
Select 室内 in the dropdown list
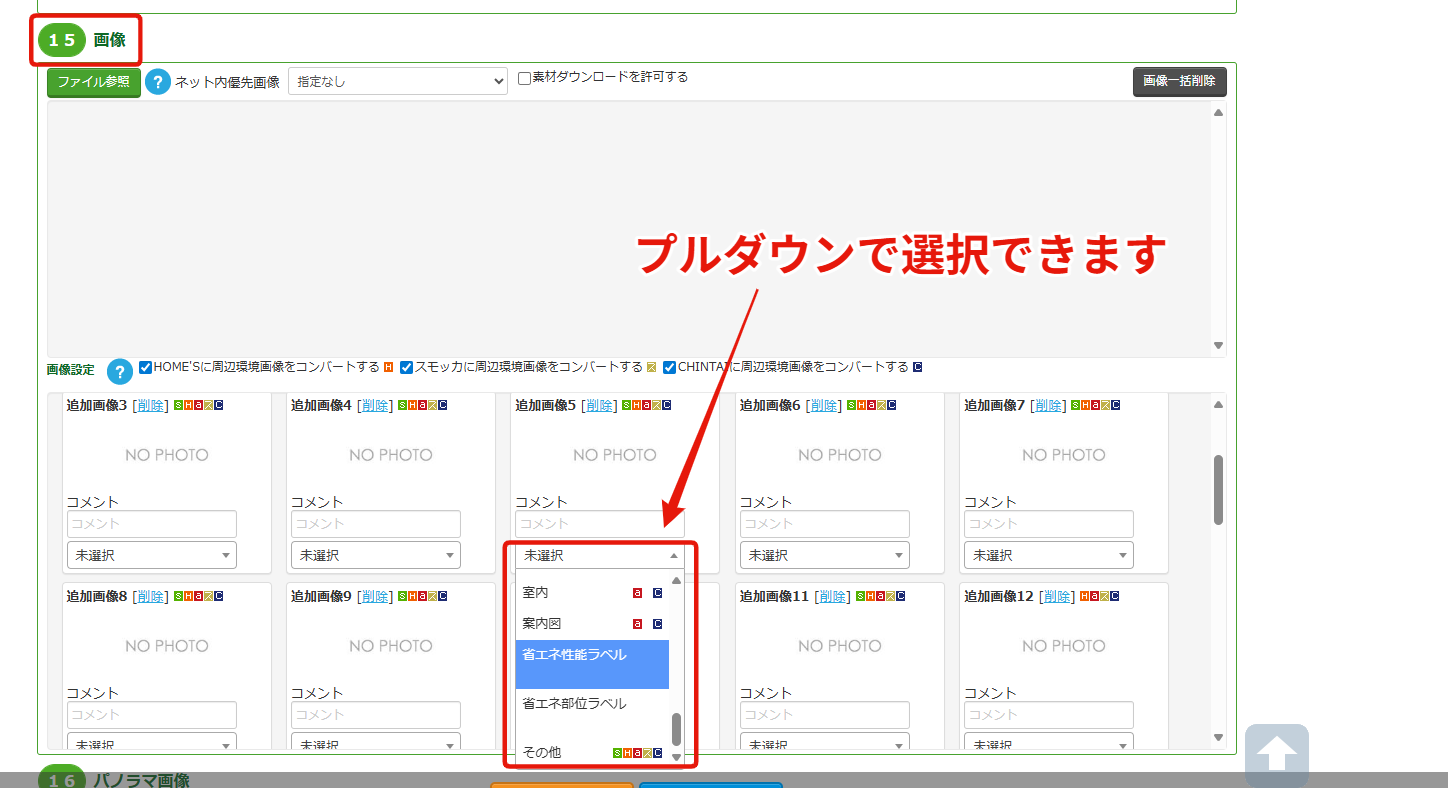click(592, 593)
